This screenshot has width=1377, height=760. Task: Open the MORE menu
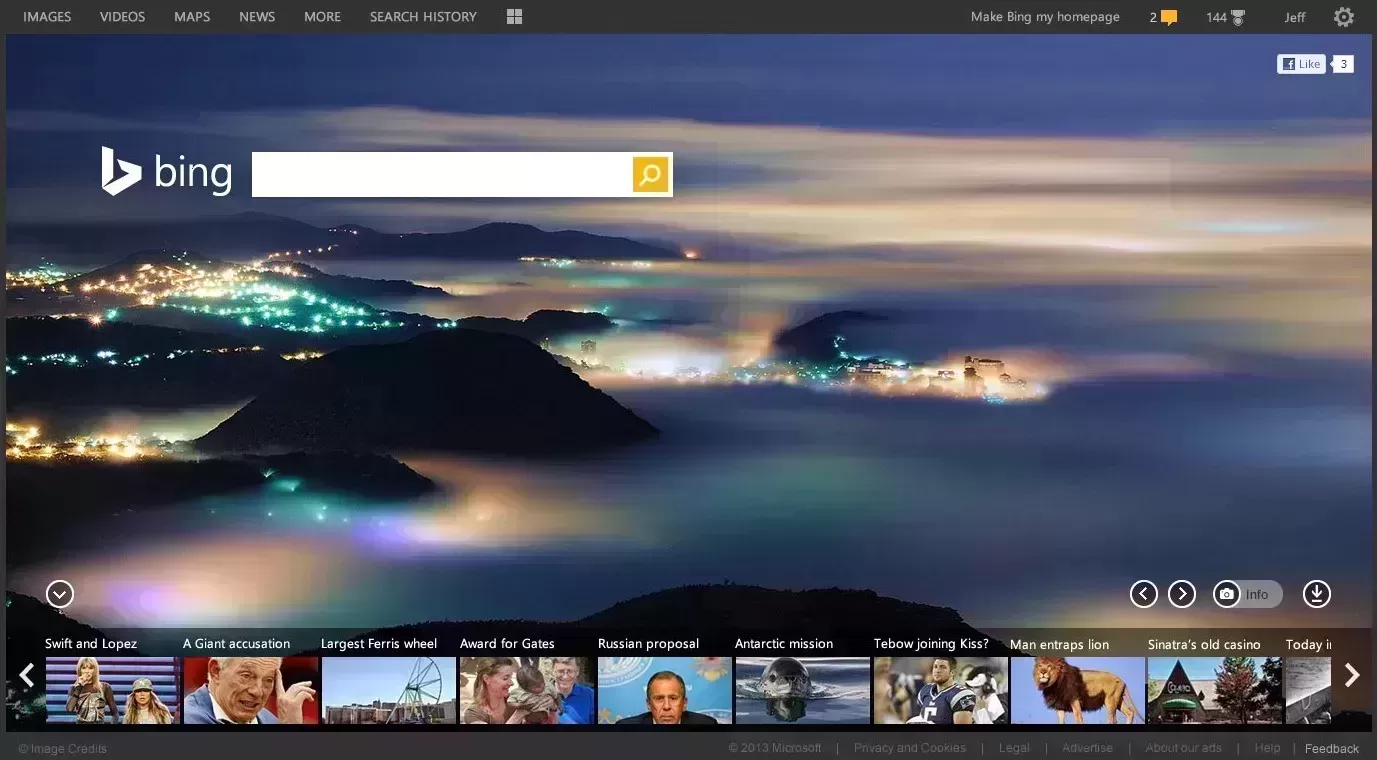click(x=321, y=16)
